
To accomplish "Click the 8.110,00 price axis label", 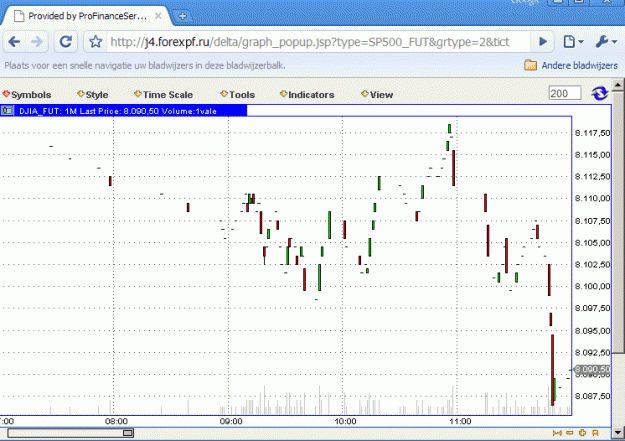I will (x=592, y=198).
